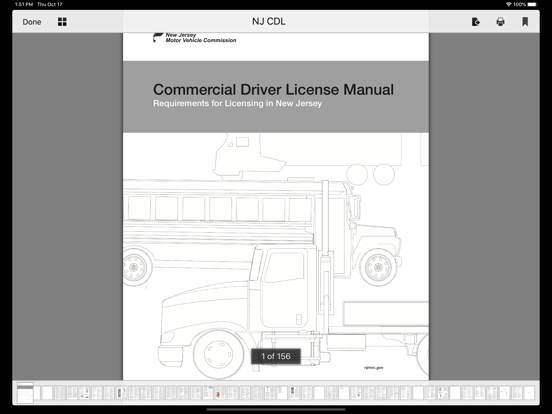Click 'Requirements for Licensing in New Jersey' subtitle
This screenshot has height=414, width=552.
(x=238, y=104)
